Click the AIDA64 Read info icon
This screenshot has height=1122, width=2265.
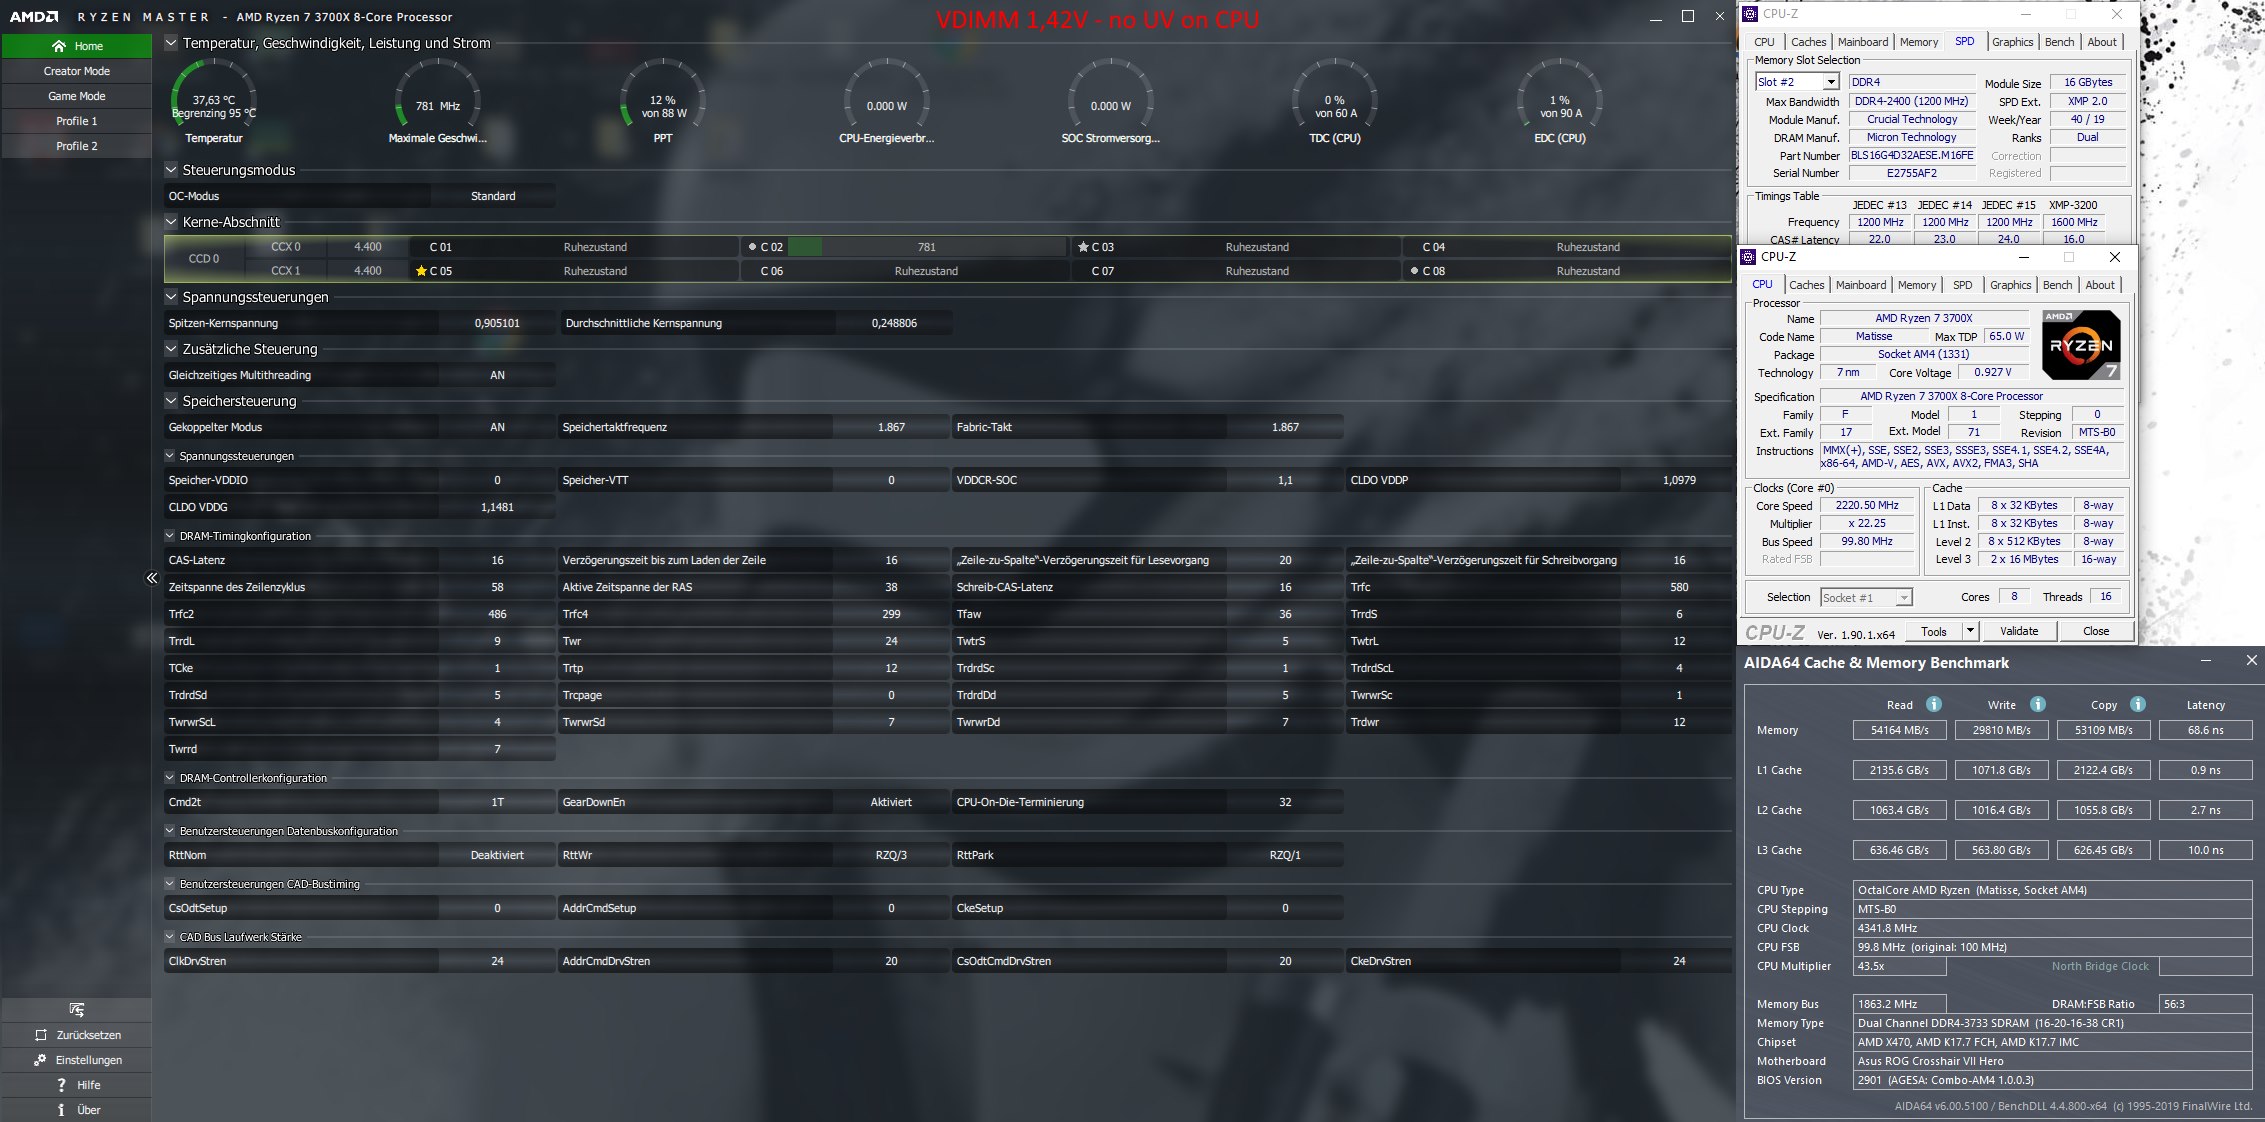pos(1933,704)
